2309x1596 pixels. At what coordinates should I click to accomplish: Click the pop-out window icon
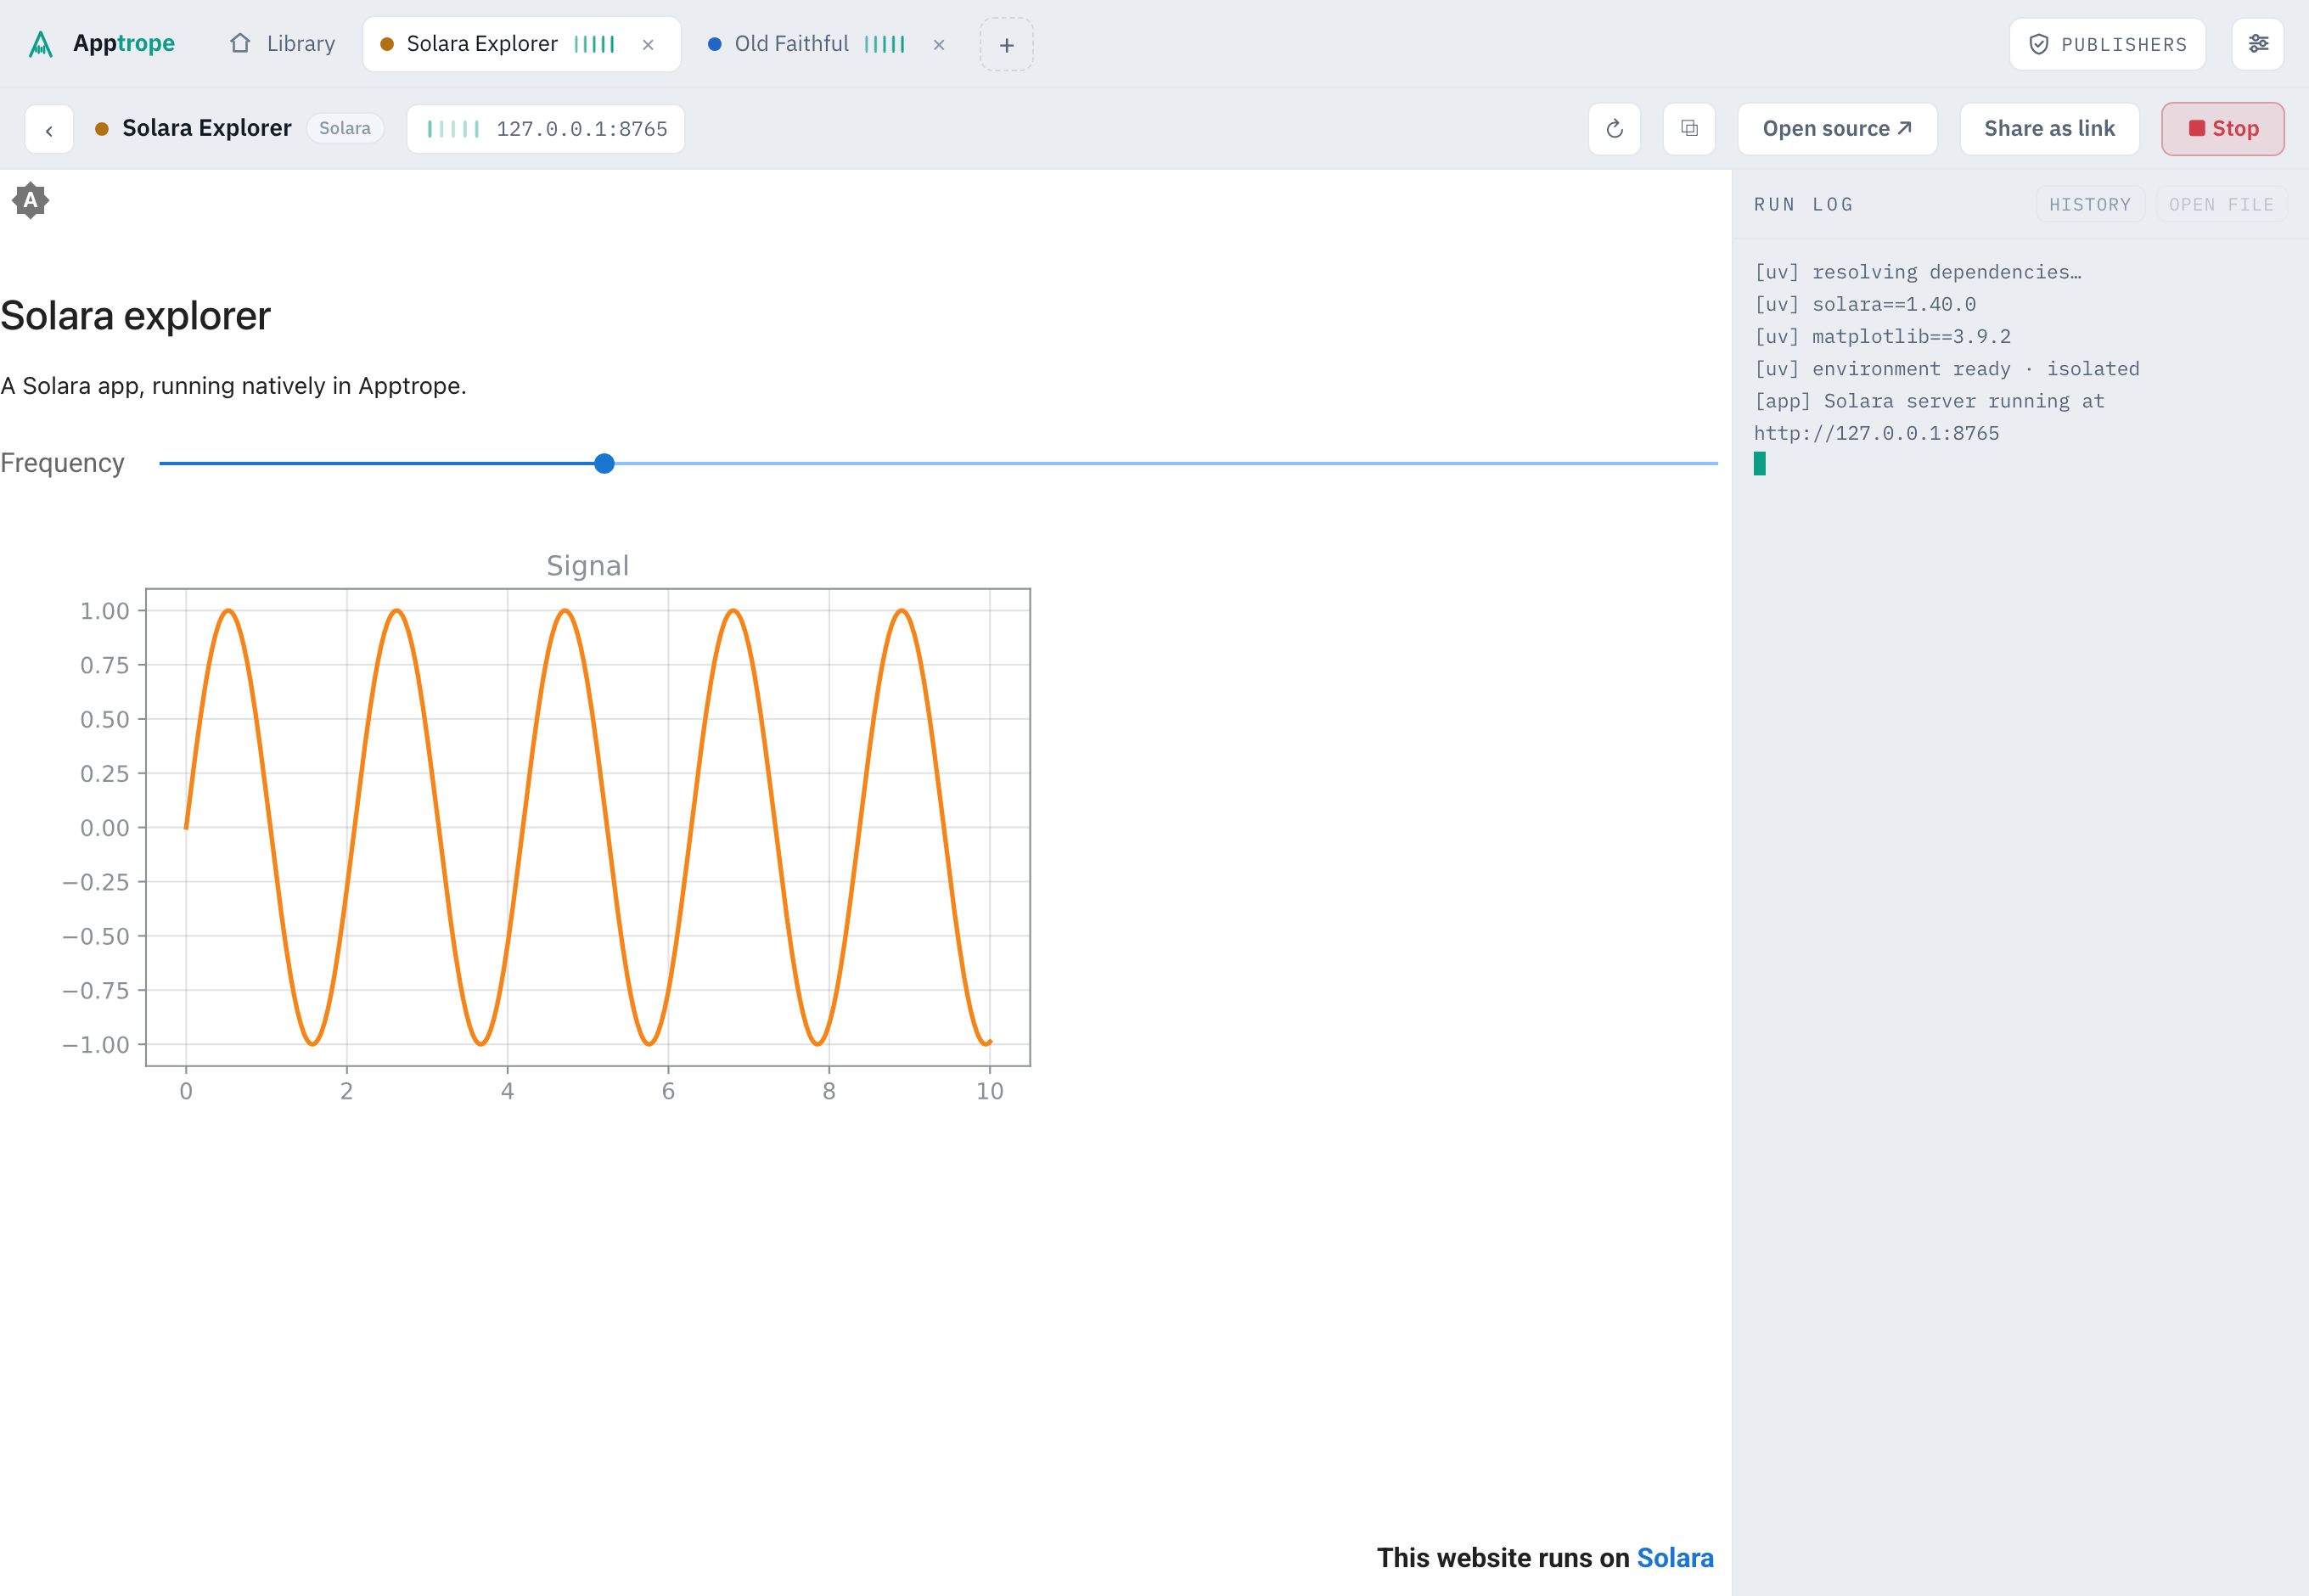click(x=1689, y=129)
